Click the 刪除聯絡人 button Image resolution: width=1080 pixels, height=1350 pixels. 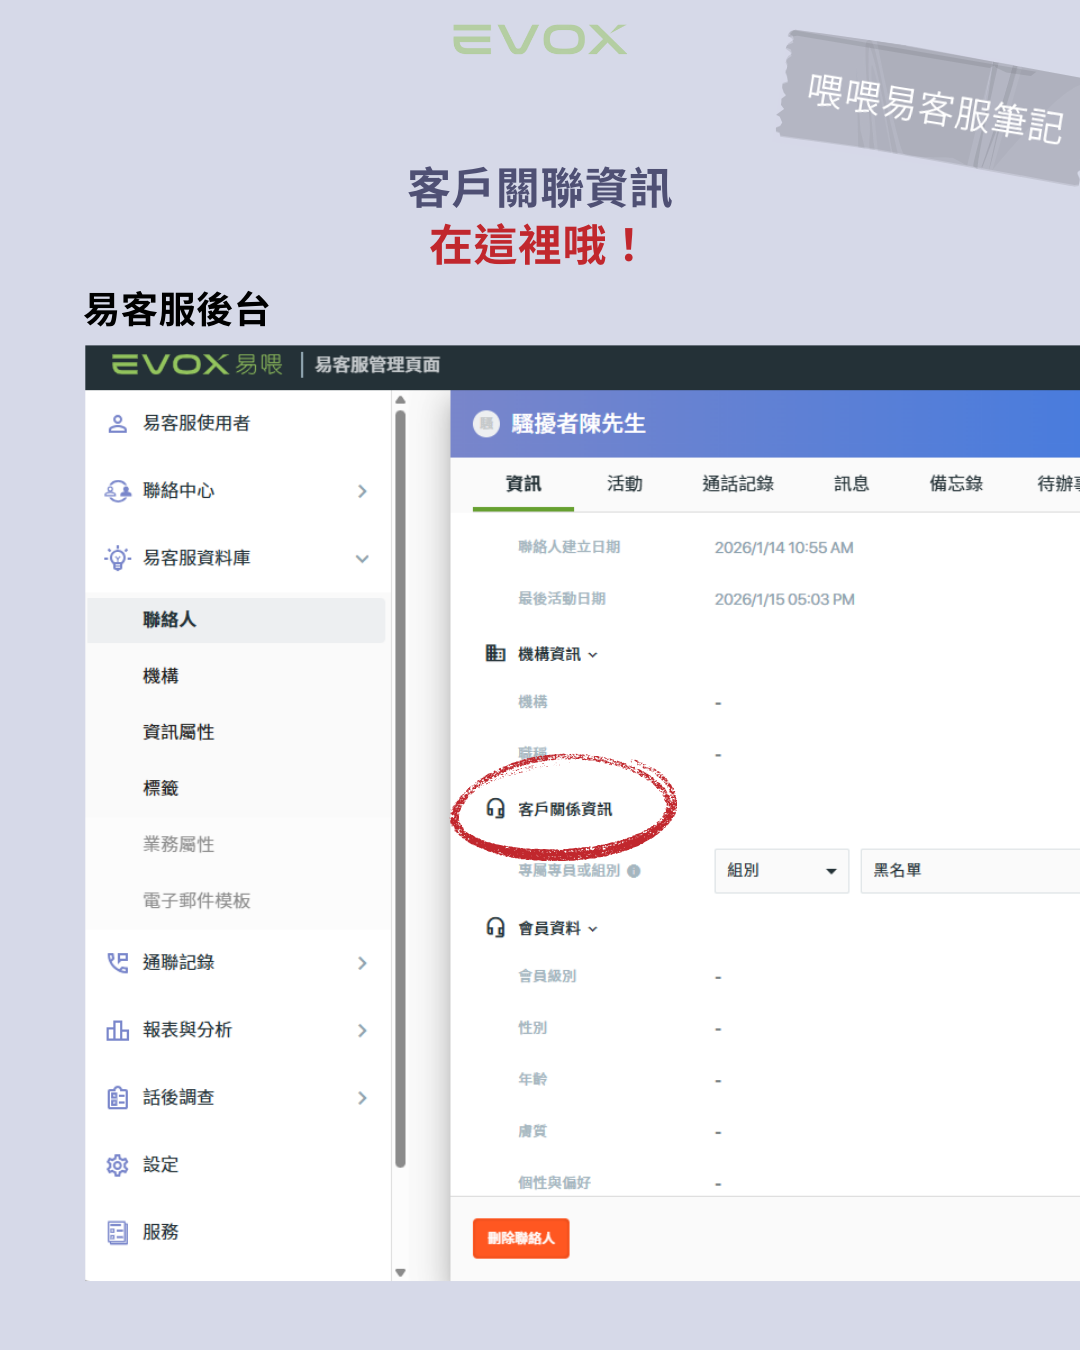pos(521,1238)
